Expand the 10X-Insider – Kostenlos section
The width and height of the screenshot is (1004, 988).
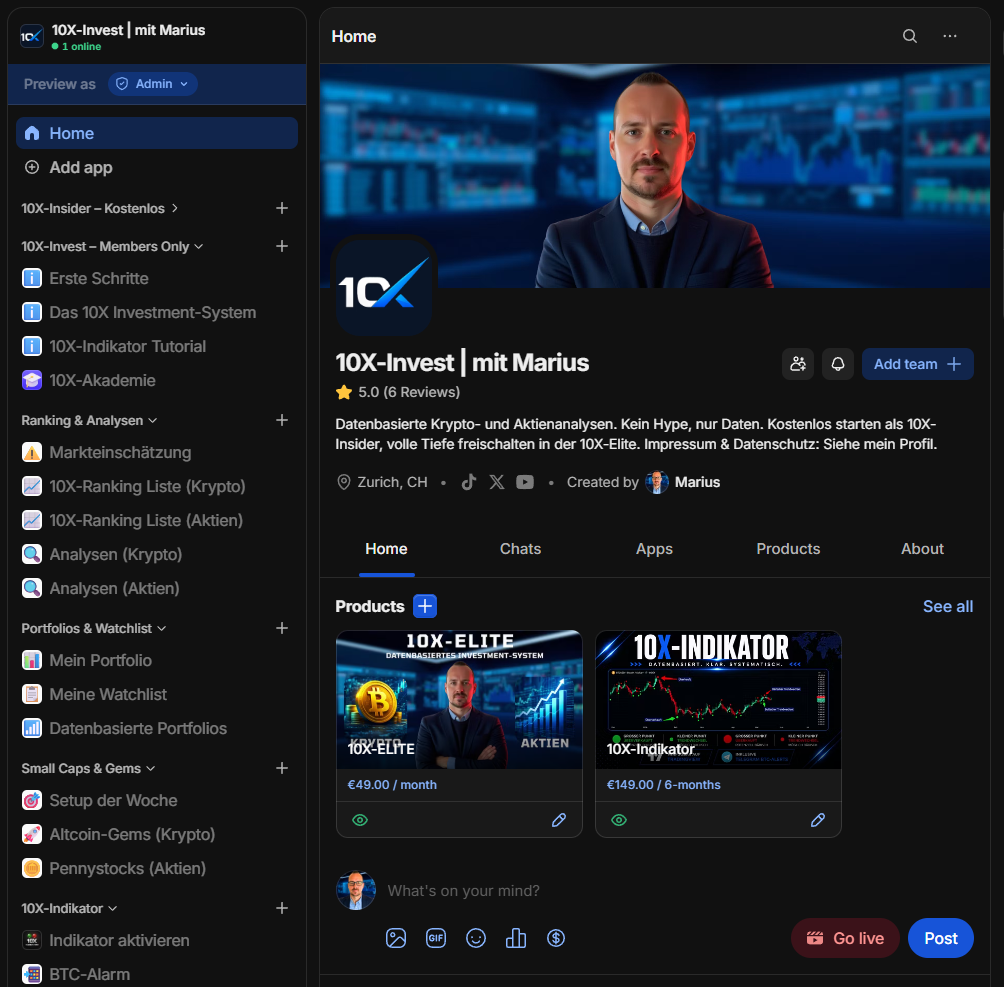(x=99, y=208)
